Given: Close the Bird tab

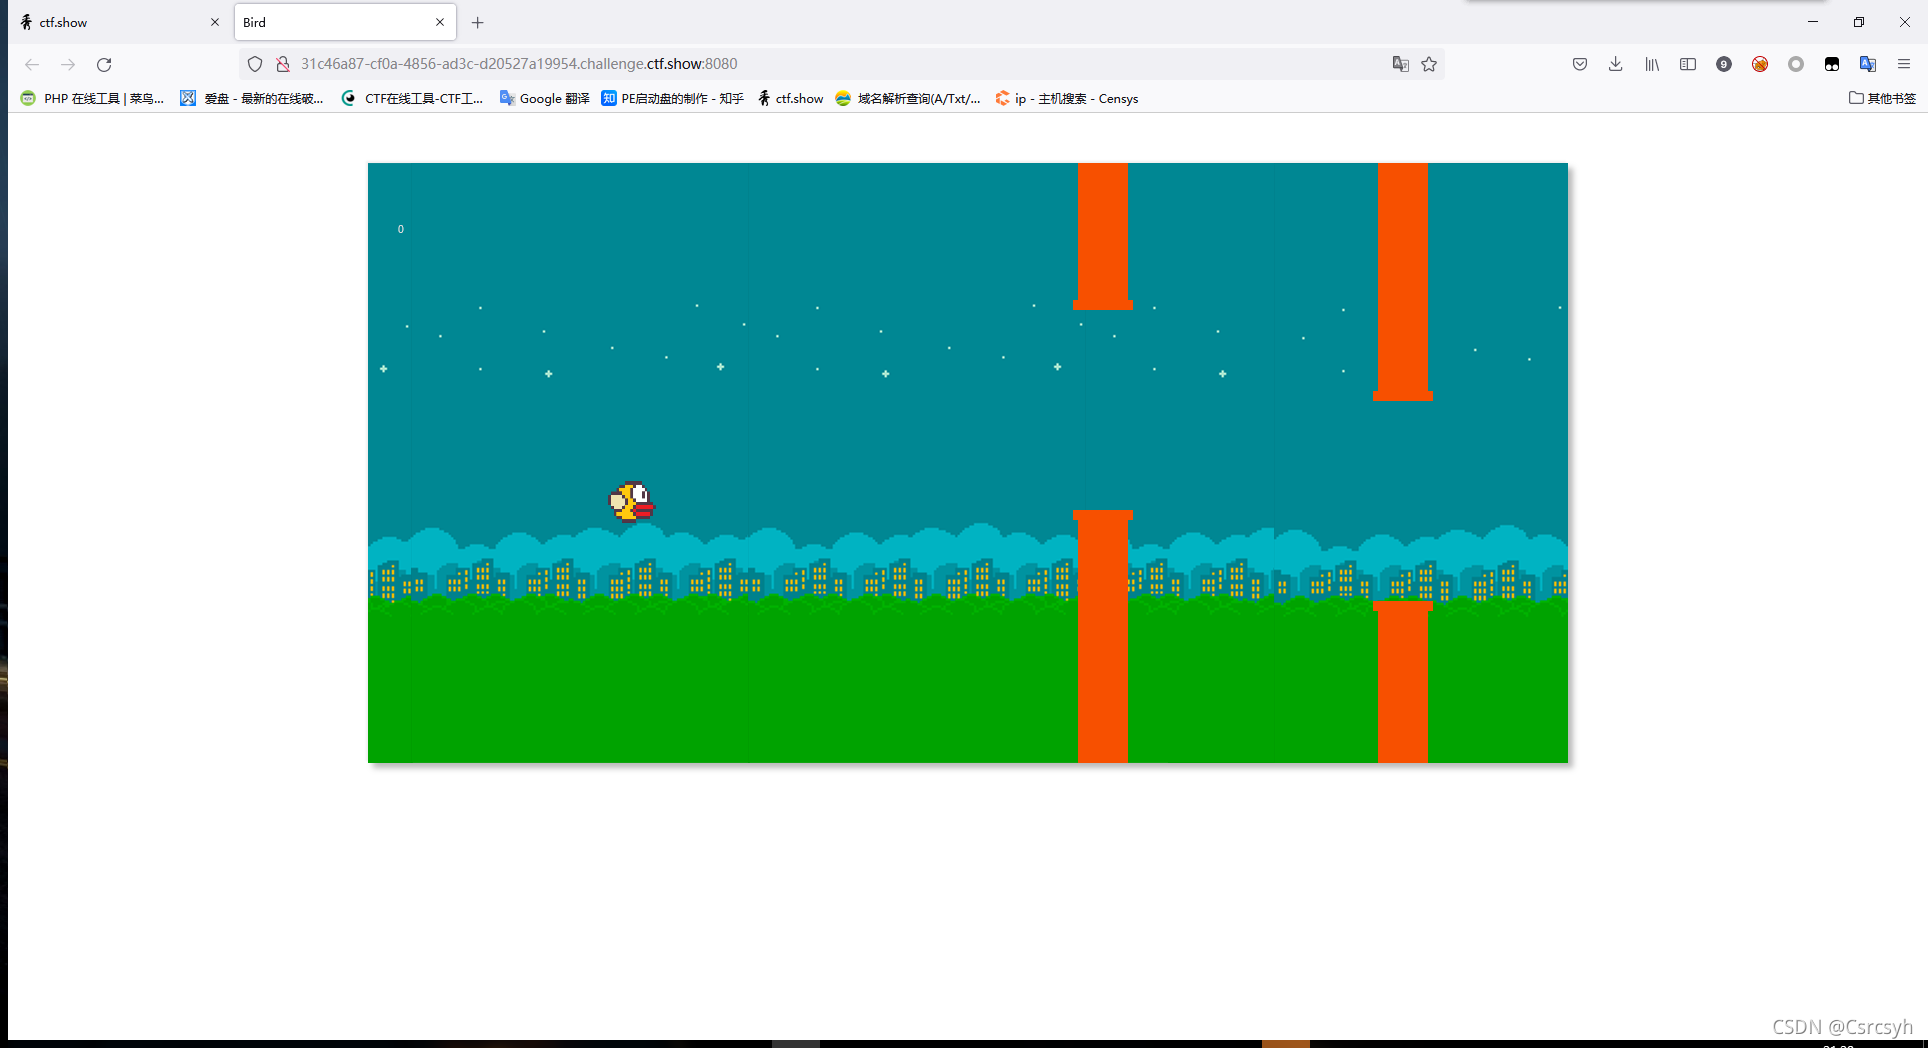Looking at the screenshot, I should [x=440, y=22].
